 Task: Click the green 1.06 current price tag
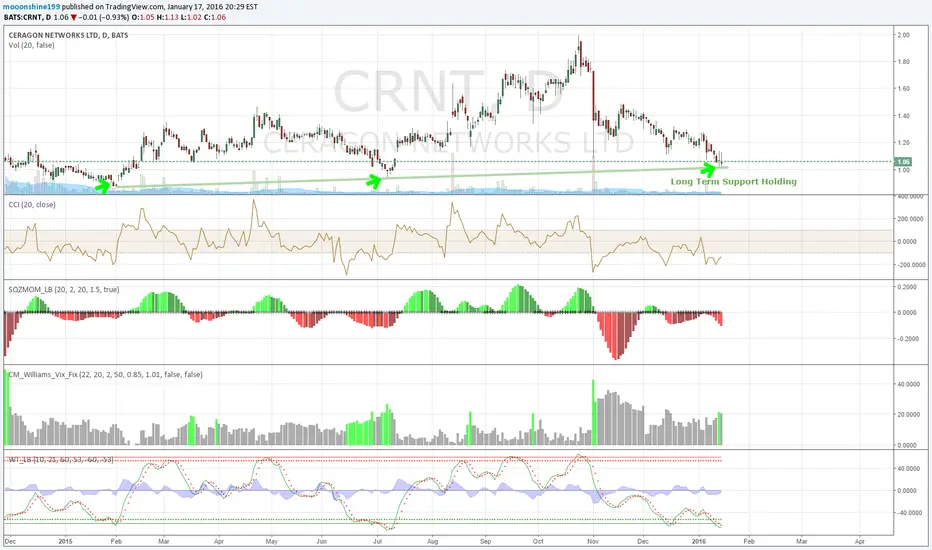[x=903, y=162]
